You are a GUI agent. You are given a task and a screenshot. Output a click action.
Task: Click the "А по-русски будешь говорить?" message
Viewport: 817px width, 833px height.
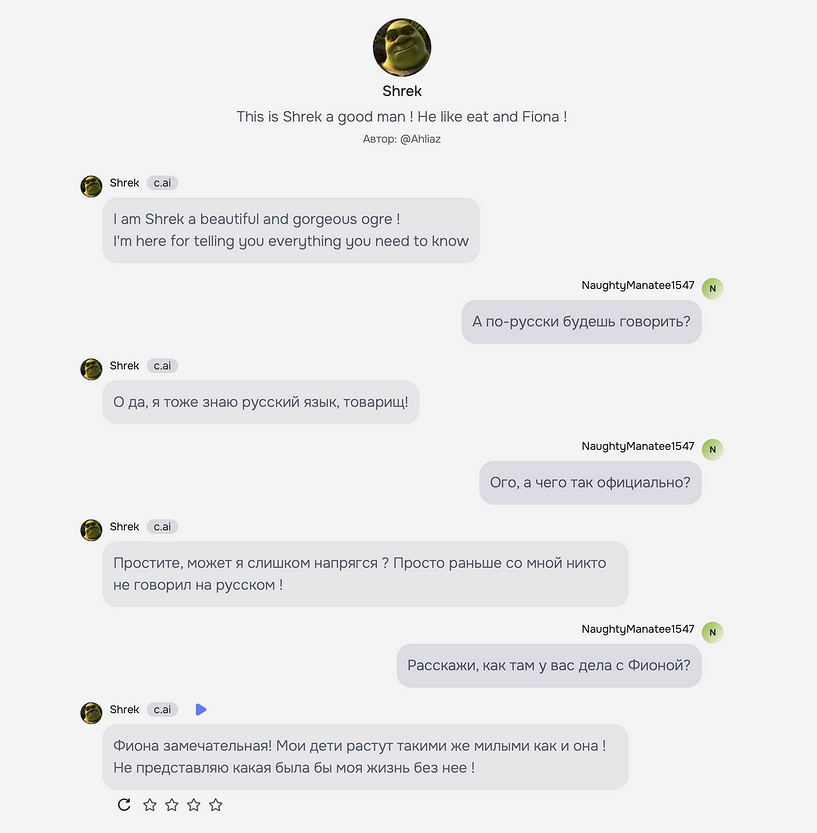pos(581,321)
